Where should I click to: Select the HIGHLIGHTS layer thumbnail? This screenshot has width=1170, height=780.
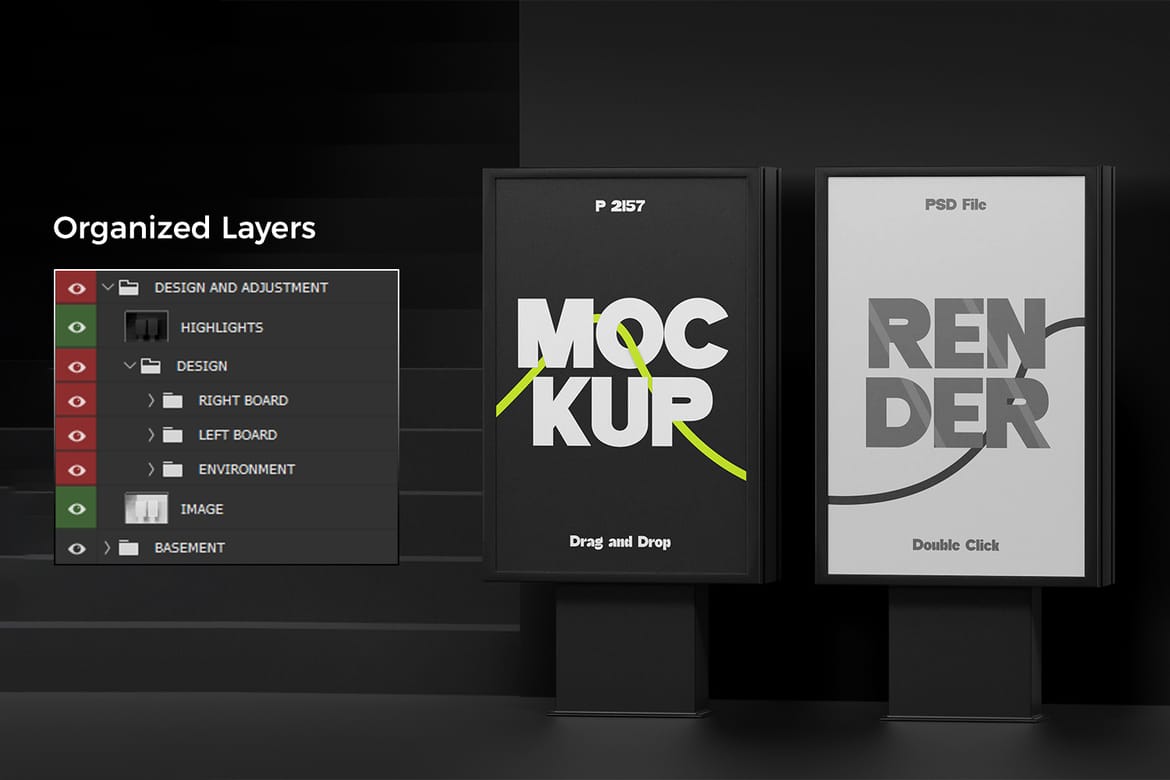146,327
